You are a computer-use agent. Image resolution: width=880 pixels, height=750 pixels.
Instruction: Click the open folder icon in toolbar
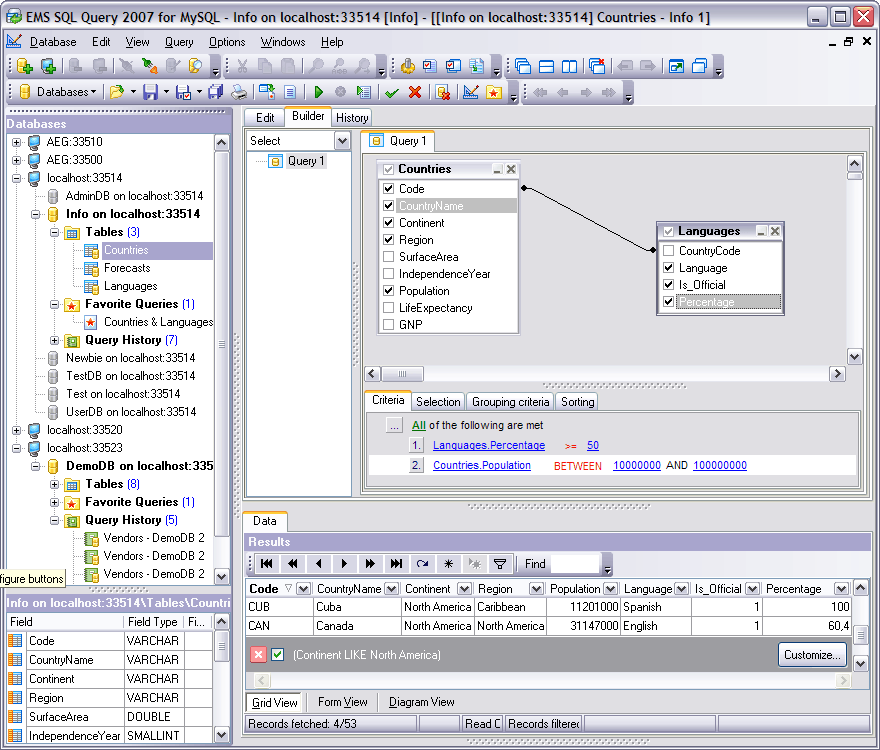point(117,92)
